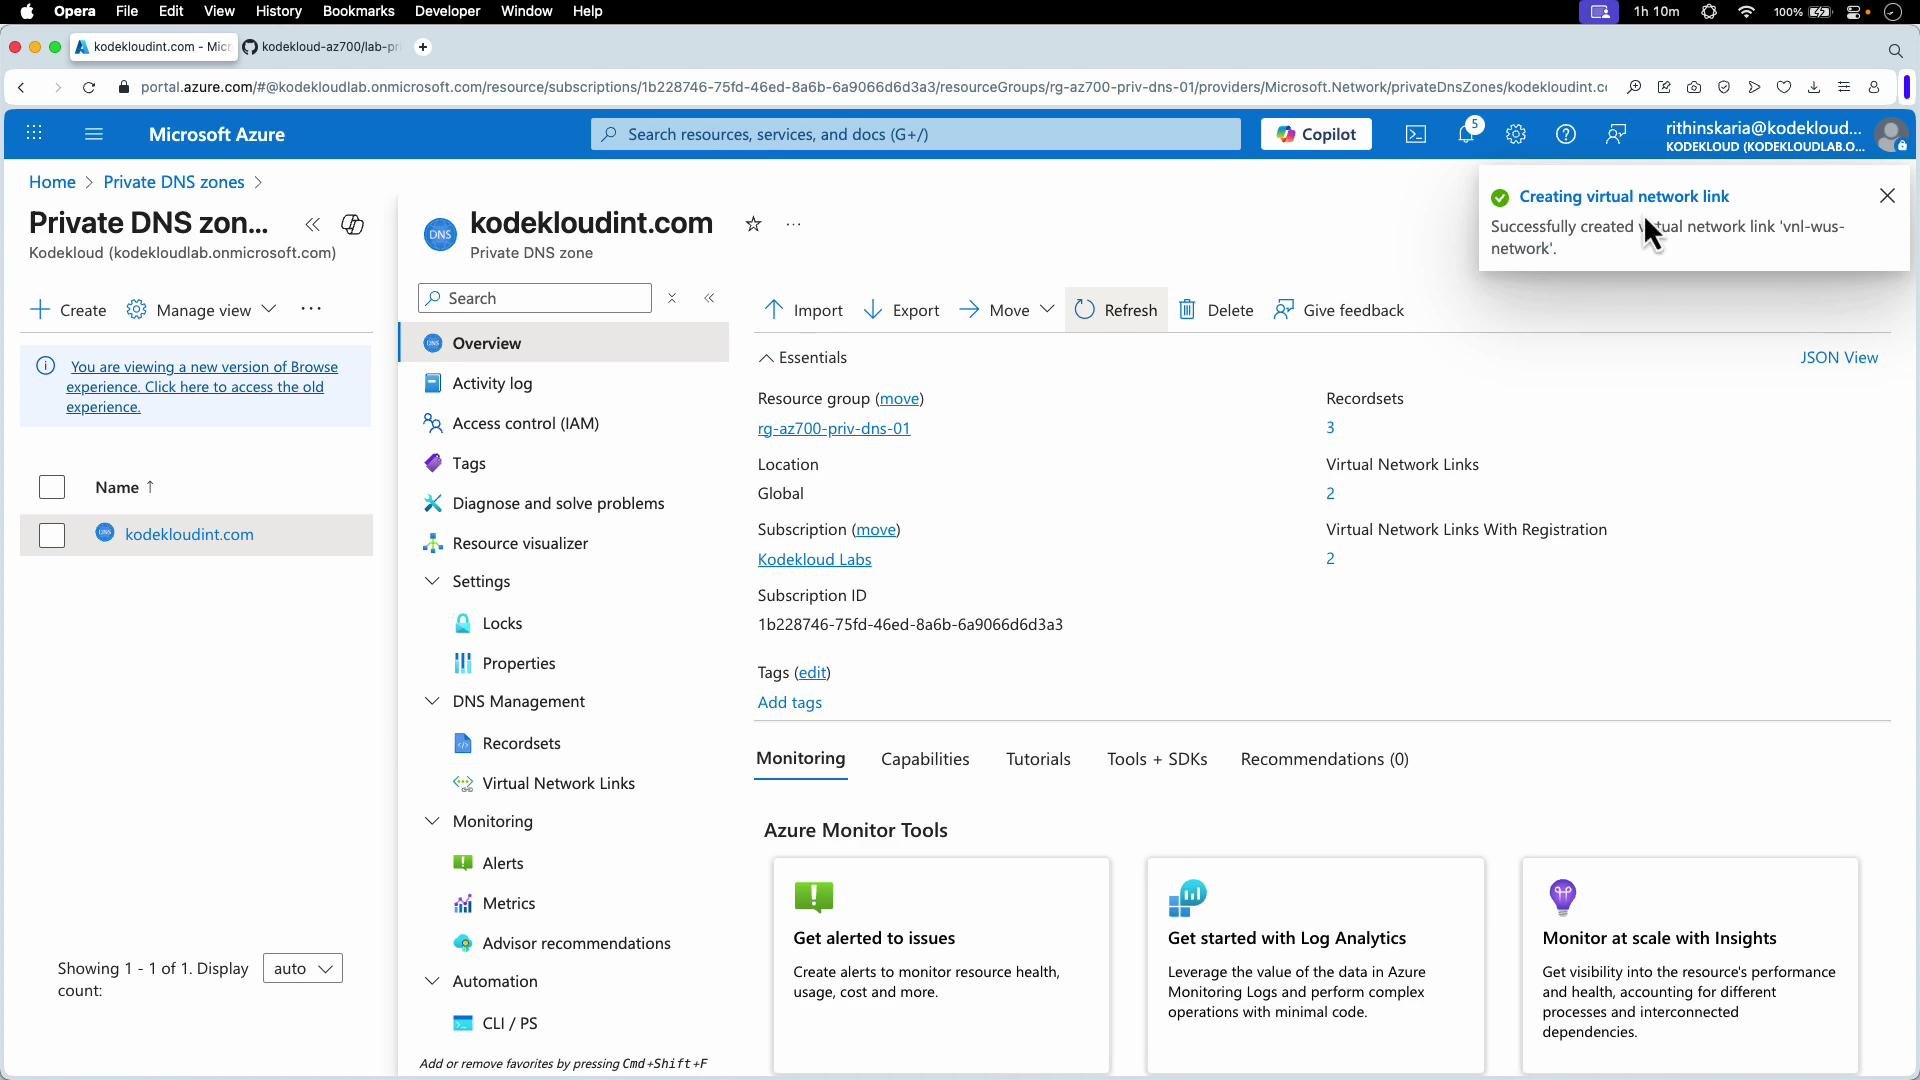Select all zones with the header checkbox

[52, 487]
